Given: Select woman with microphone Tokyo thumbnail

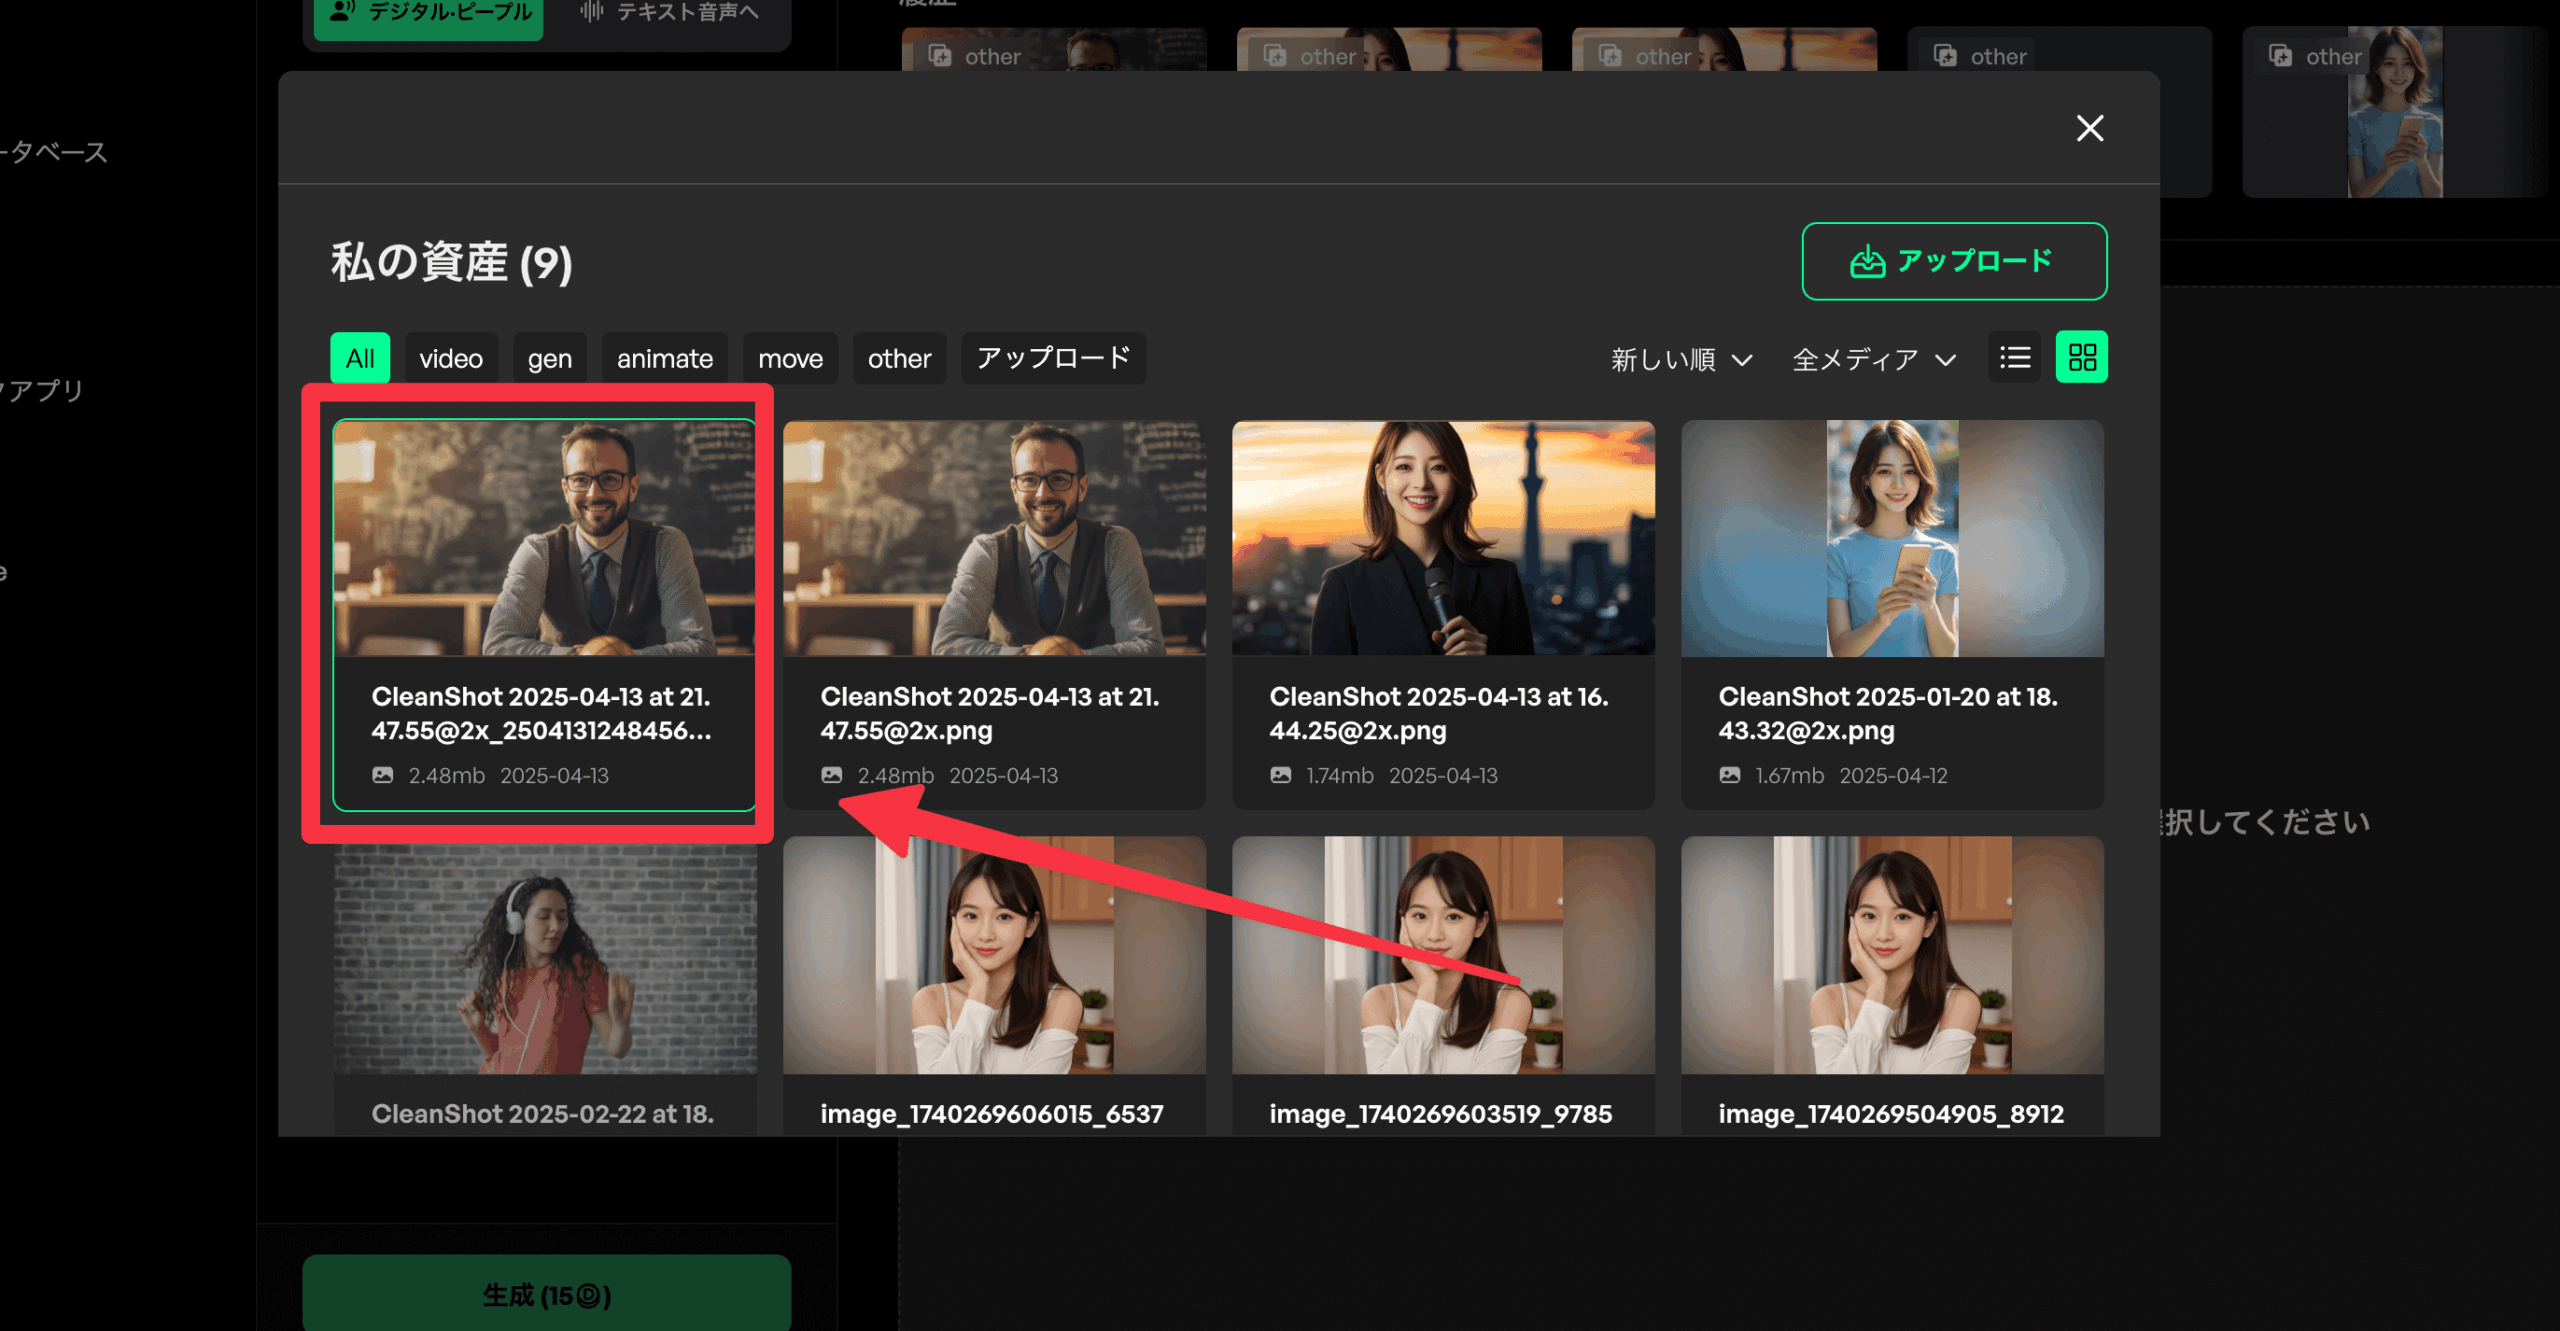Looking at the screenshot, I should 1442,538.
